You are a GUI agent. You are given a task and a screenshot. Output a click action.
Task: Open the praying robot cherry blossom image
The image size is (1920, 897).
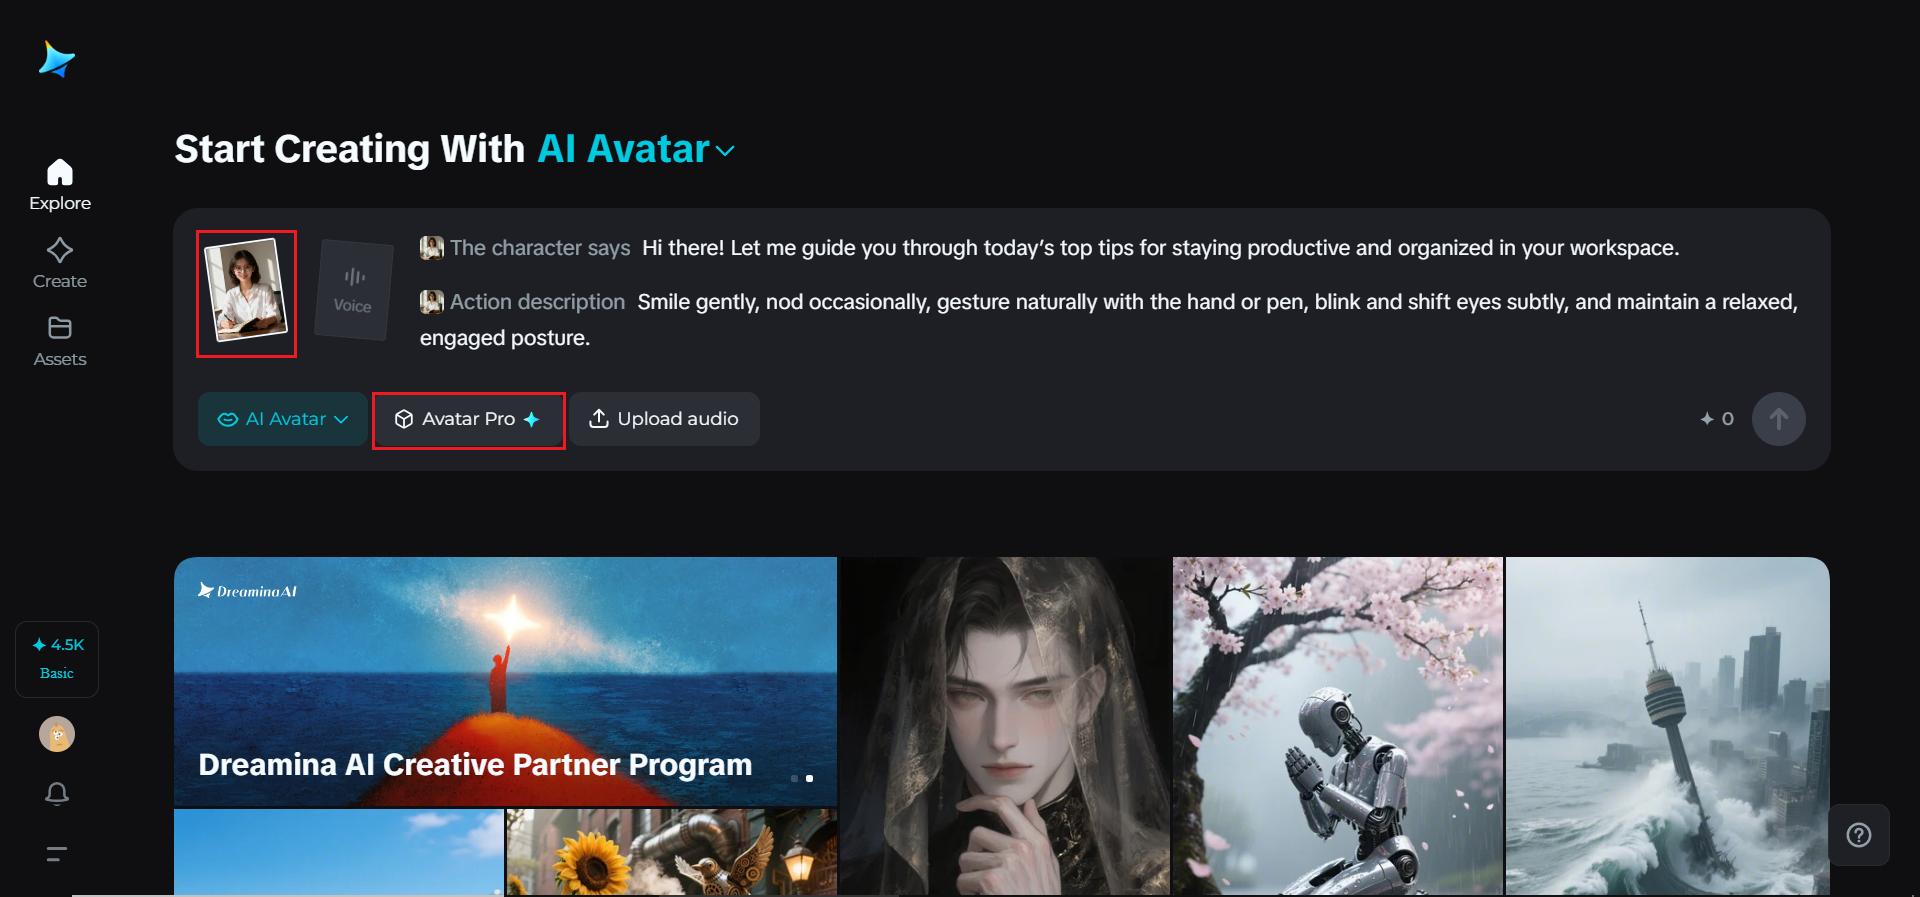[x=1337, y=726]
